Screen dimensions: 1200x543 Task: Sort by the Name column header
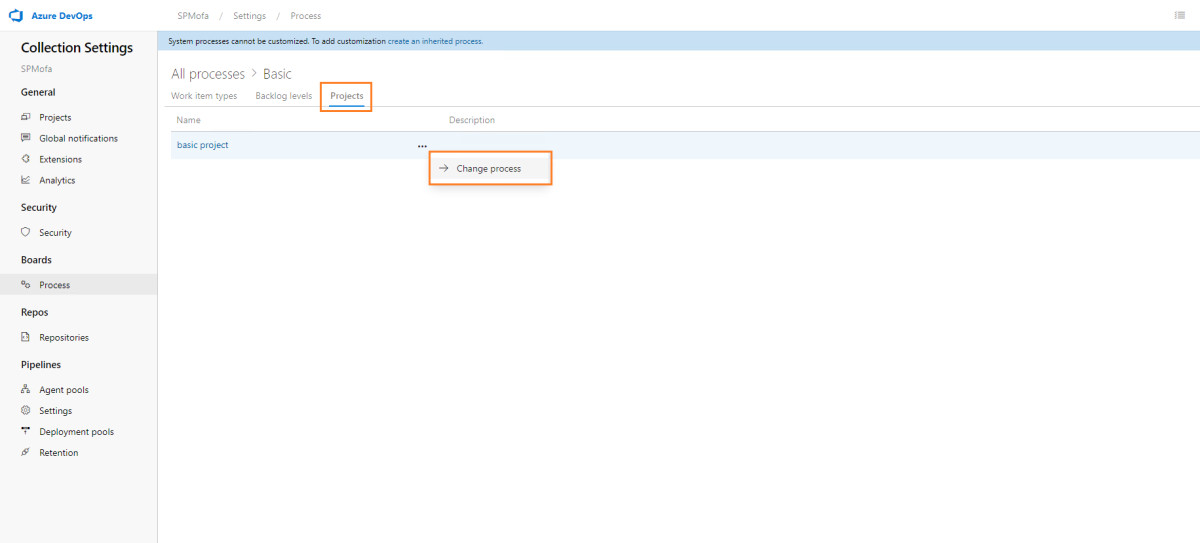(189, 120)
